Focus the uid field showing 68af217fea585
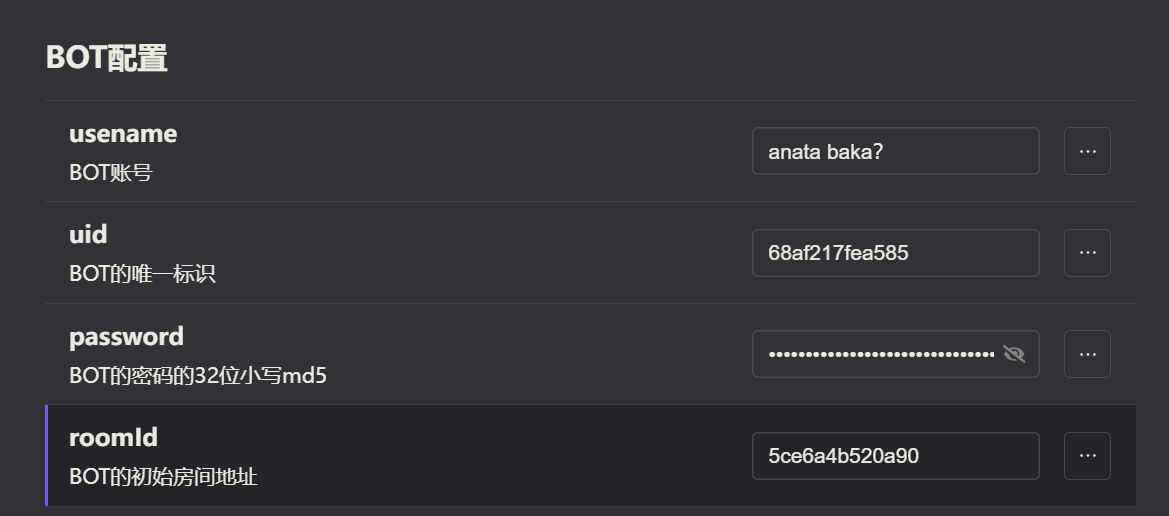This screenshot has height=516, width=1169. (895, 253)
